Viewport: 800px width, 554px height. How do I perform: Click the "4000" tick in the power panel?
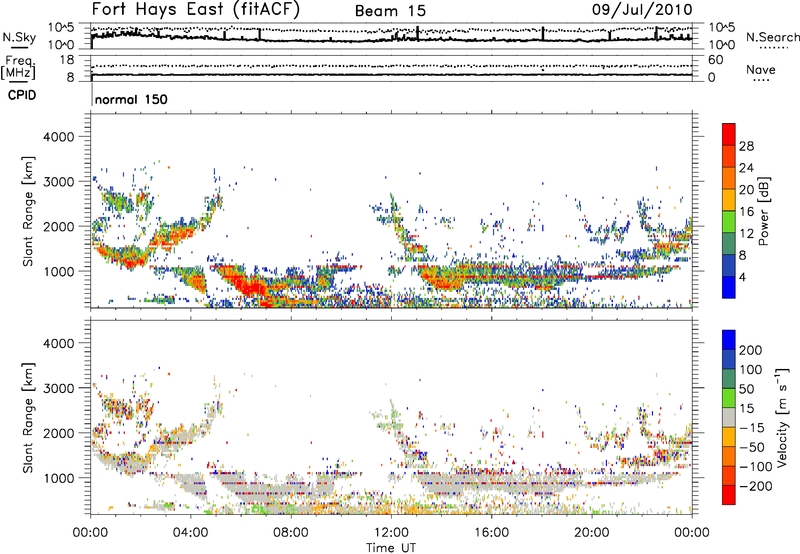(58, 137)
